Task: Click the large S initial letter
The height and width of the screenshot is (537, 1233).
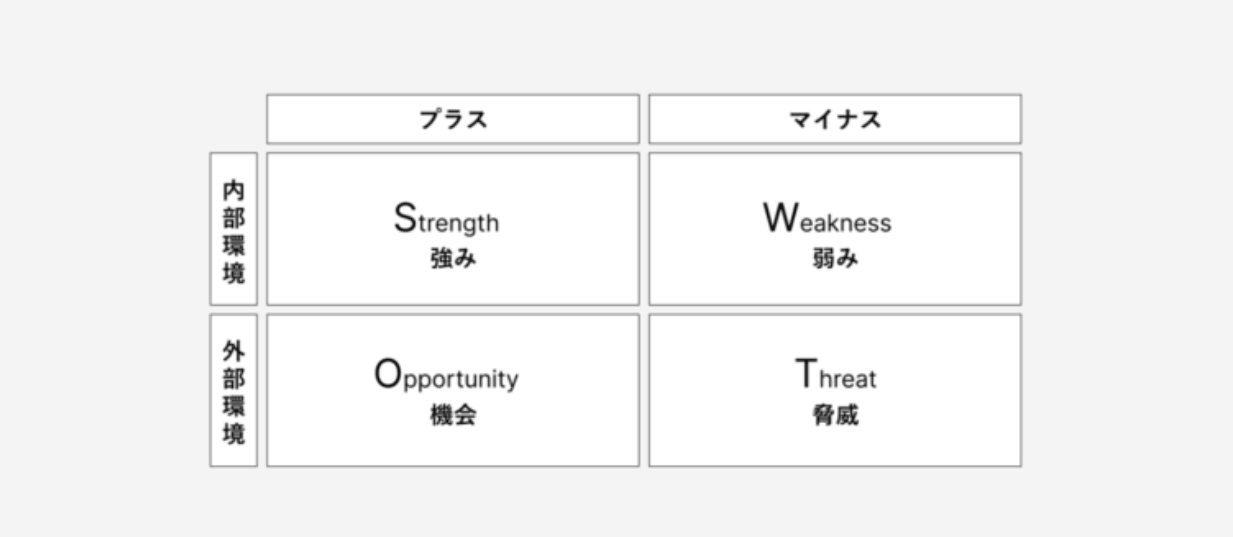Action: (x=404, y=217)
